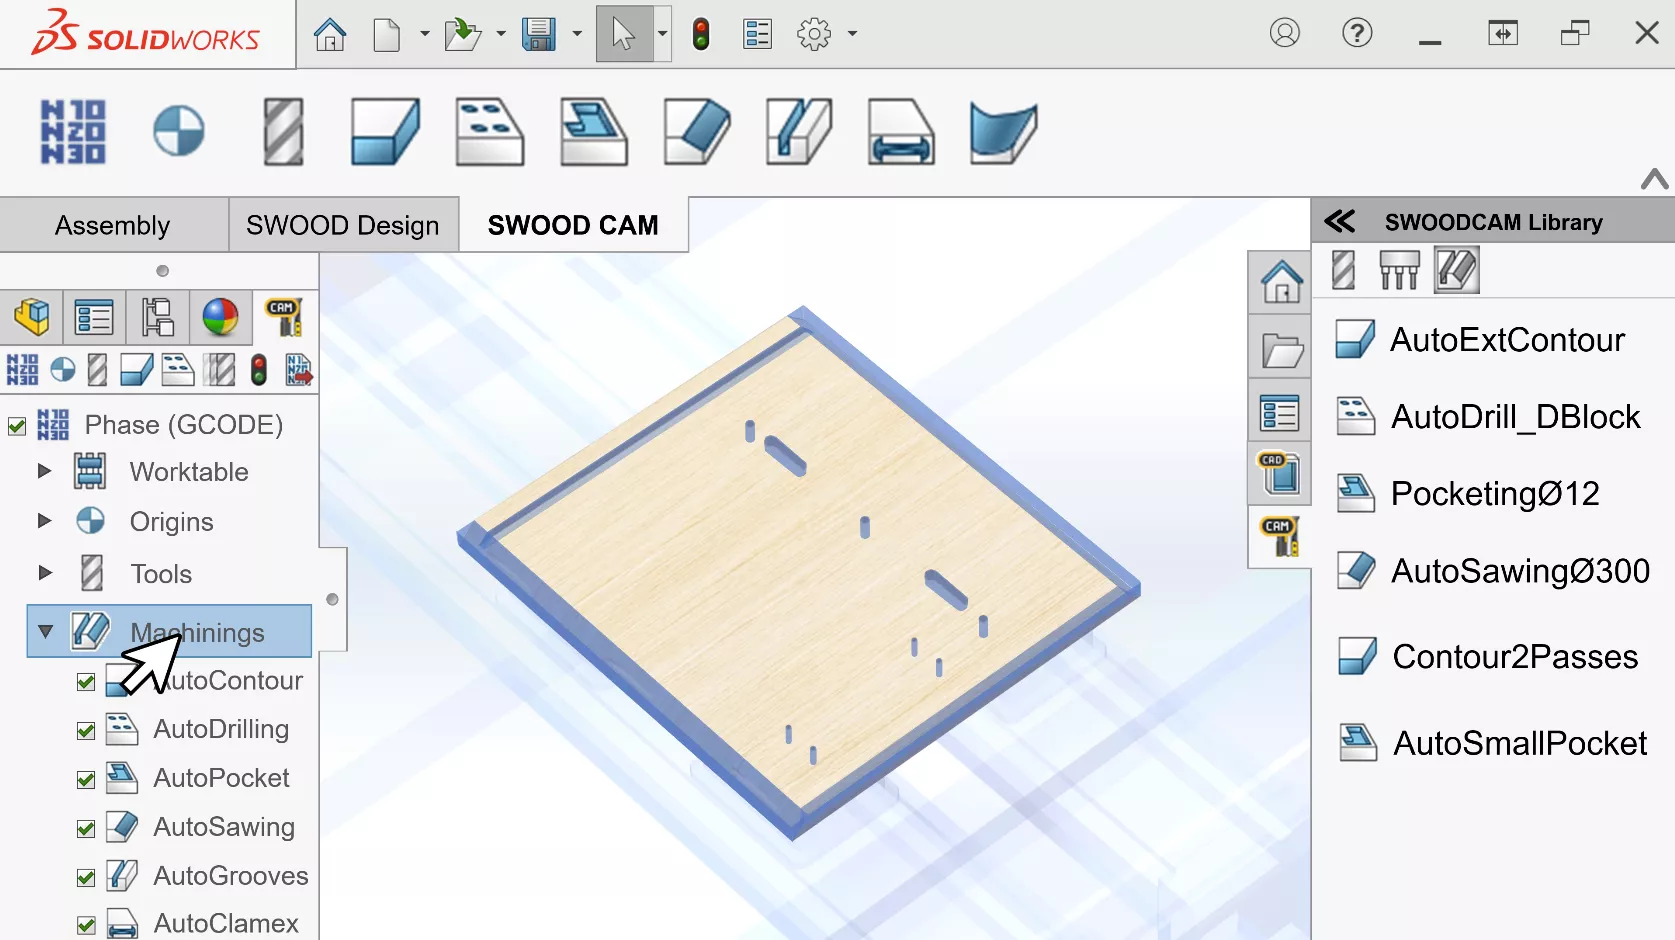The image size is (1675, 940).
Task: Switch to the Assembly tab
Action: [113, 225]
